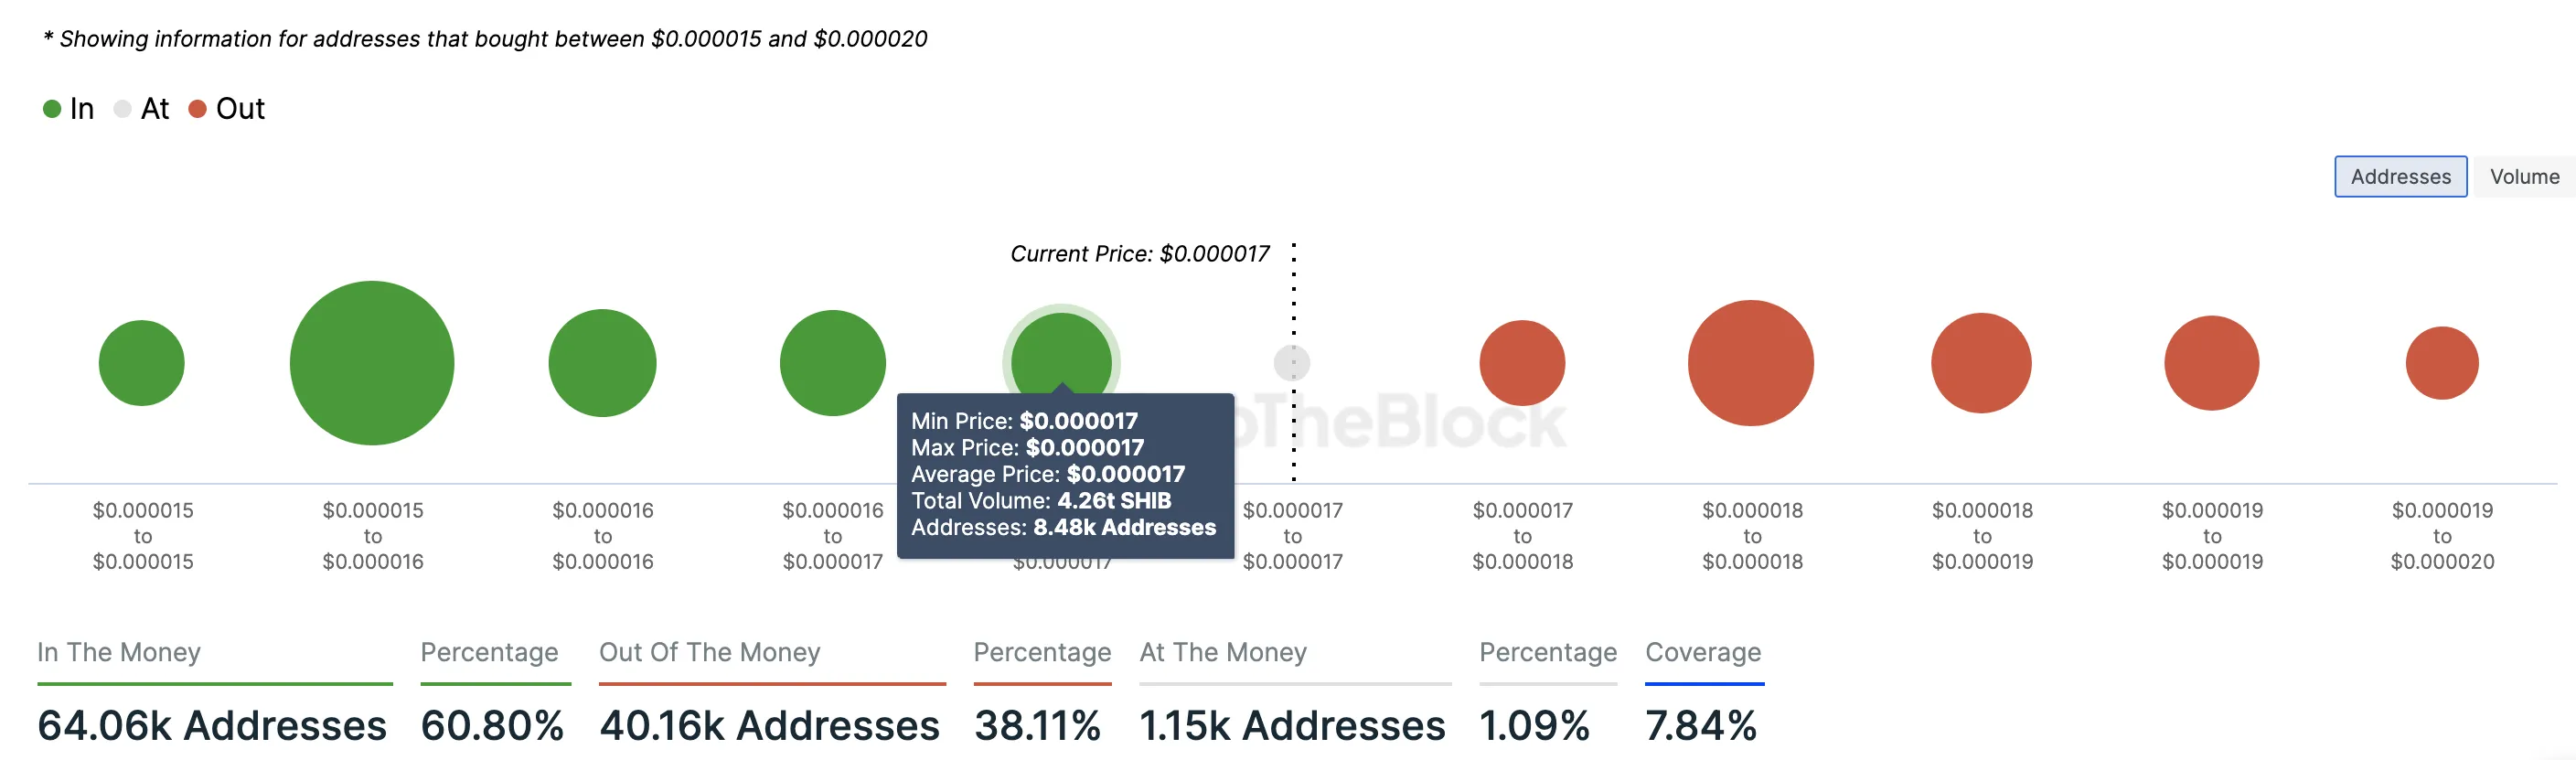The height and width of the screenshot is (760, 2576).
Task: Click the Coverage header label
Action: 1703,652
